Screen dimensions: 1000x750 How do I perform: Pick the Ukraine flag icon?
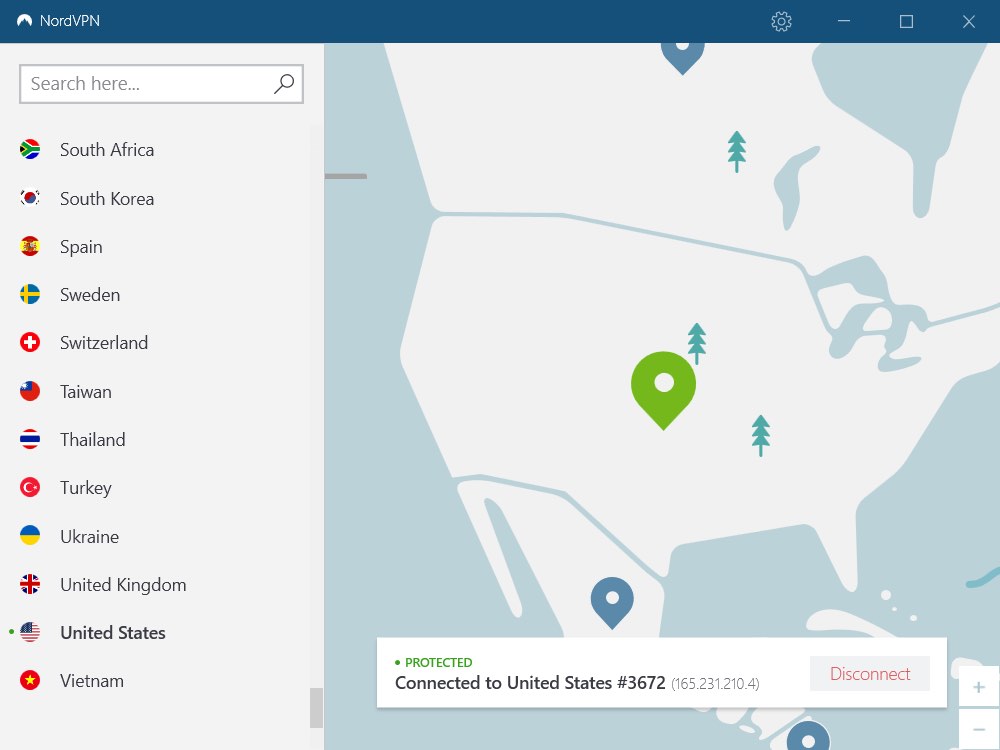pyautogui.click(x=30, y=536)
